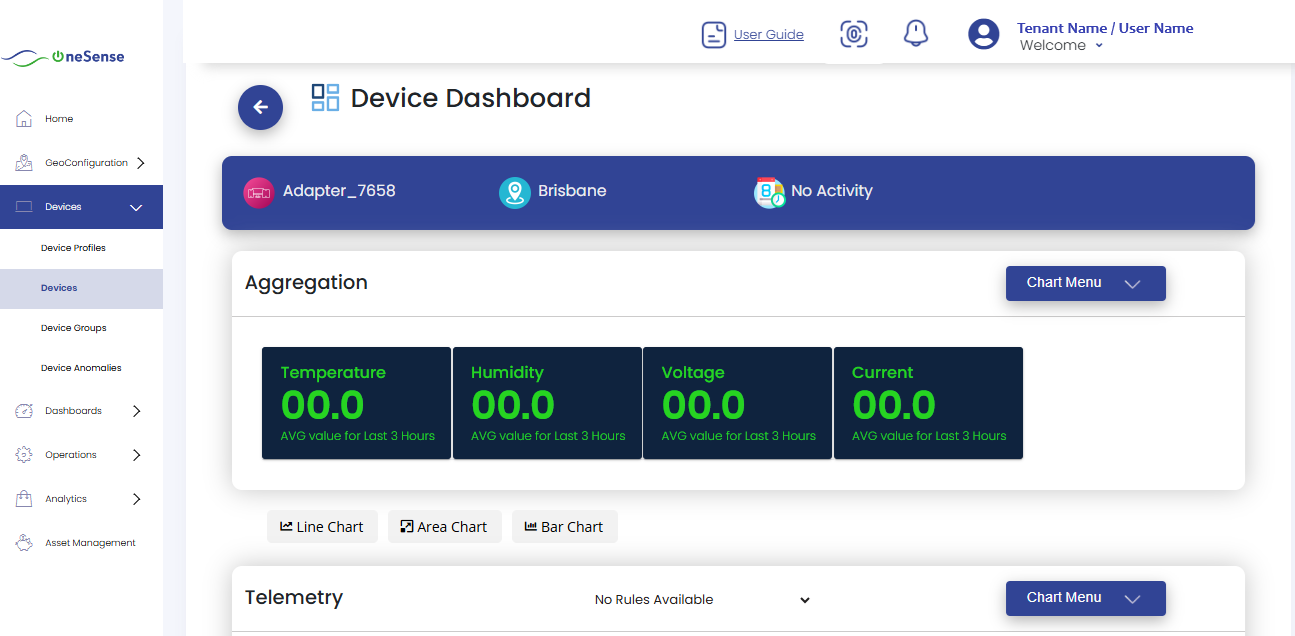The width and height of the screenshot is (1295, 636).
Task: Click the Adapter_7658 device icon
Action: click(x=259, y=192)
